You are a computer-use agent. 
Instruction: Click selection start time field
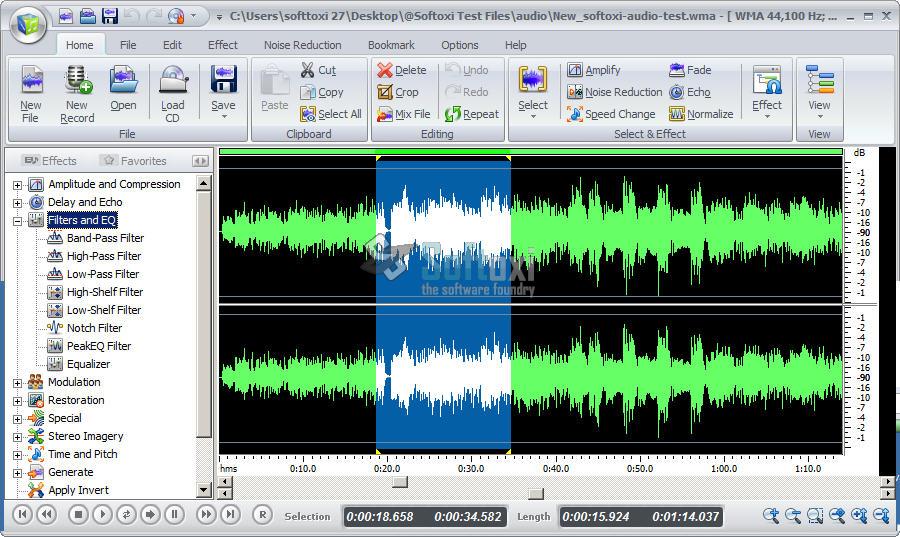click(380, 516)
